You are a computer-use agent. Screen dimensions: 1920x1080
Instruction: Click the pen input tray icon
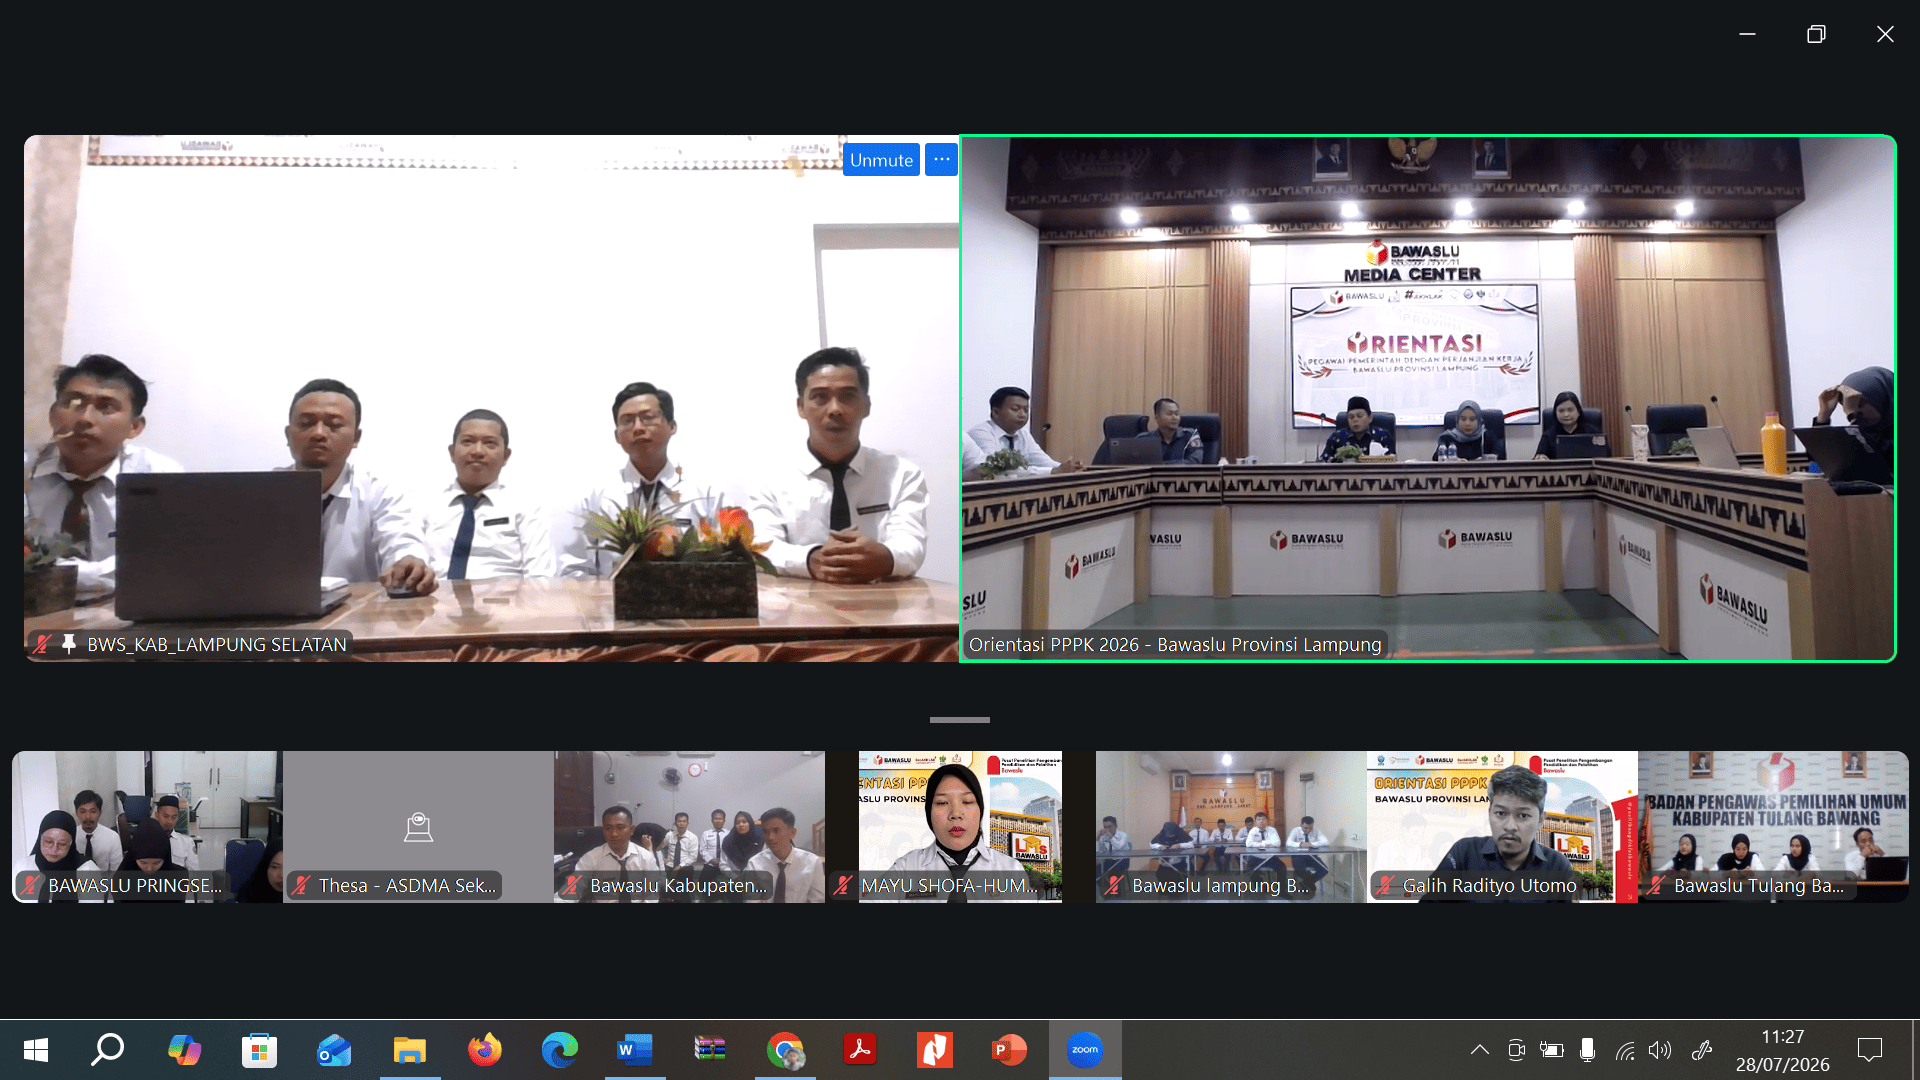pos(1702,1050)
